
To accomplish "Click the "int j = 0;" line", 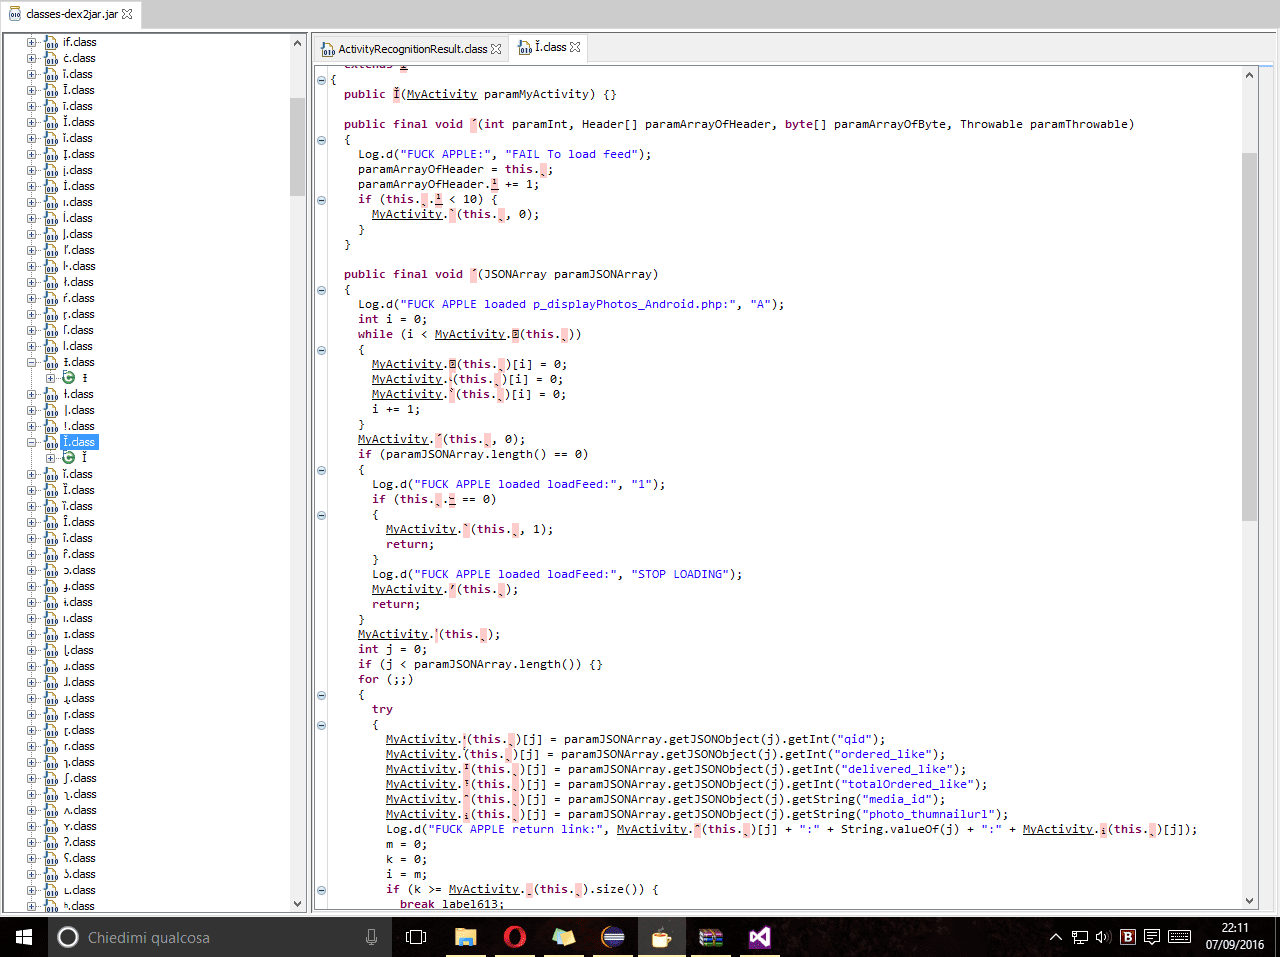I will pyautogui.click(x=393, y=649).
